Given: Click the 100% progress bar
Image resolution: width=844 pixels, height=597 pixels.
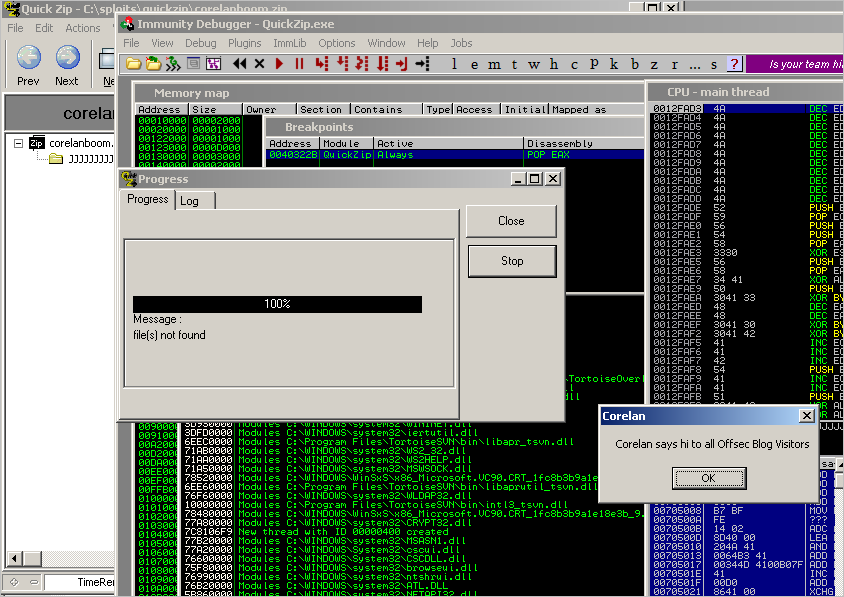Looking at the screenshot, I should click(x=277, y=304).
